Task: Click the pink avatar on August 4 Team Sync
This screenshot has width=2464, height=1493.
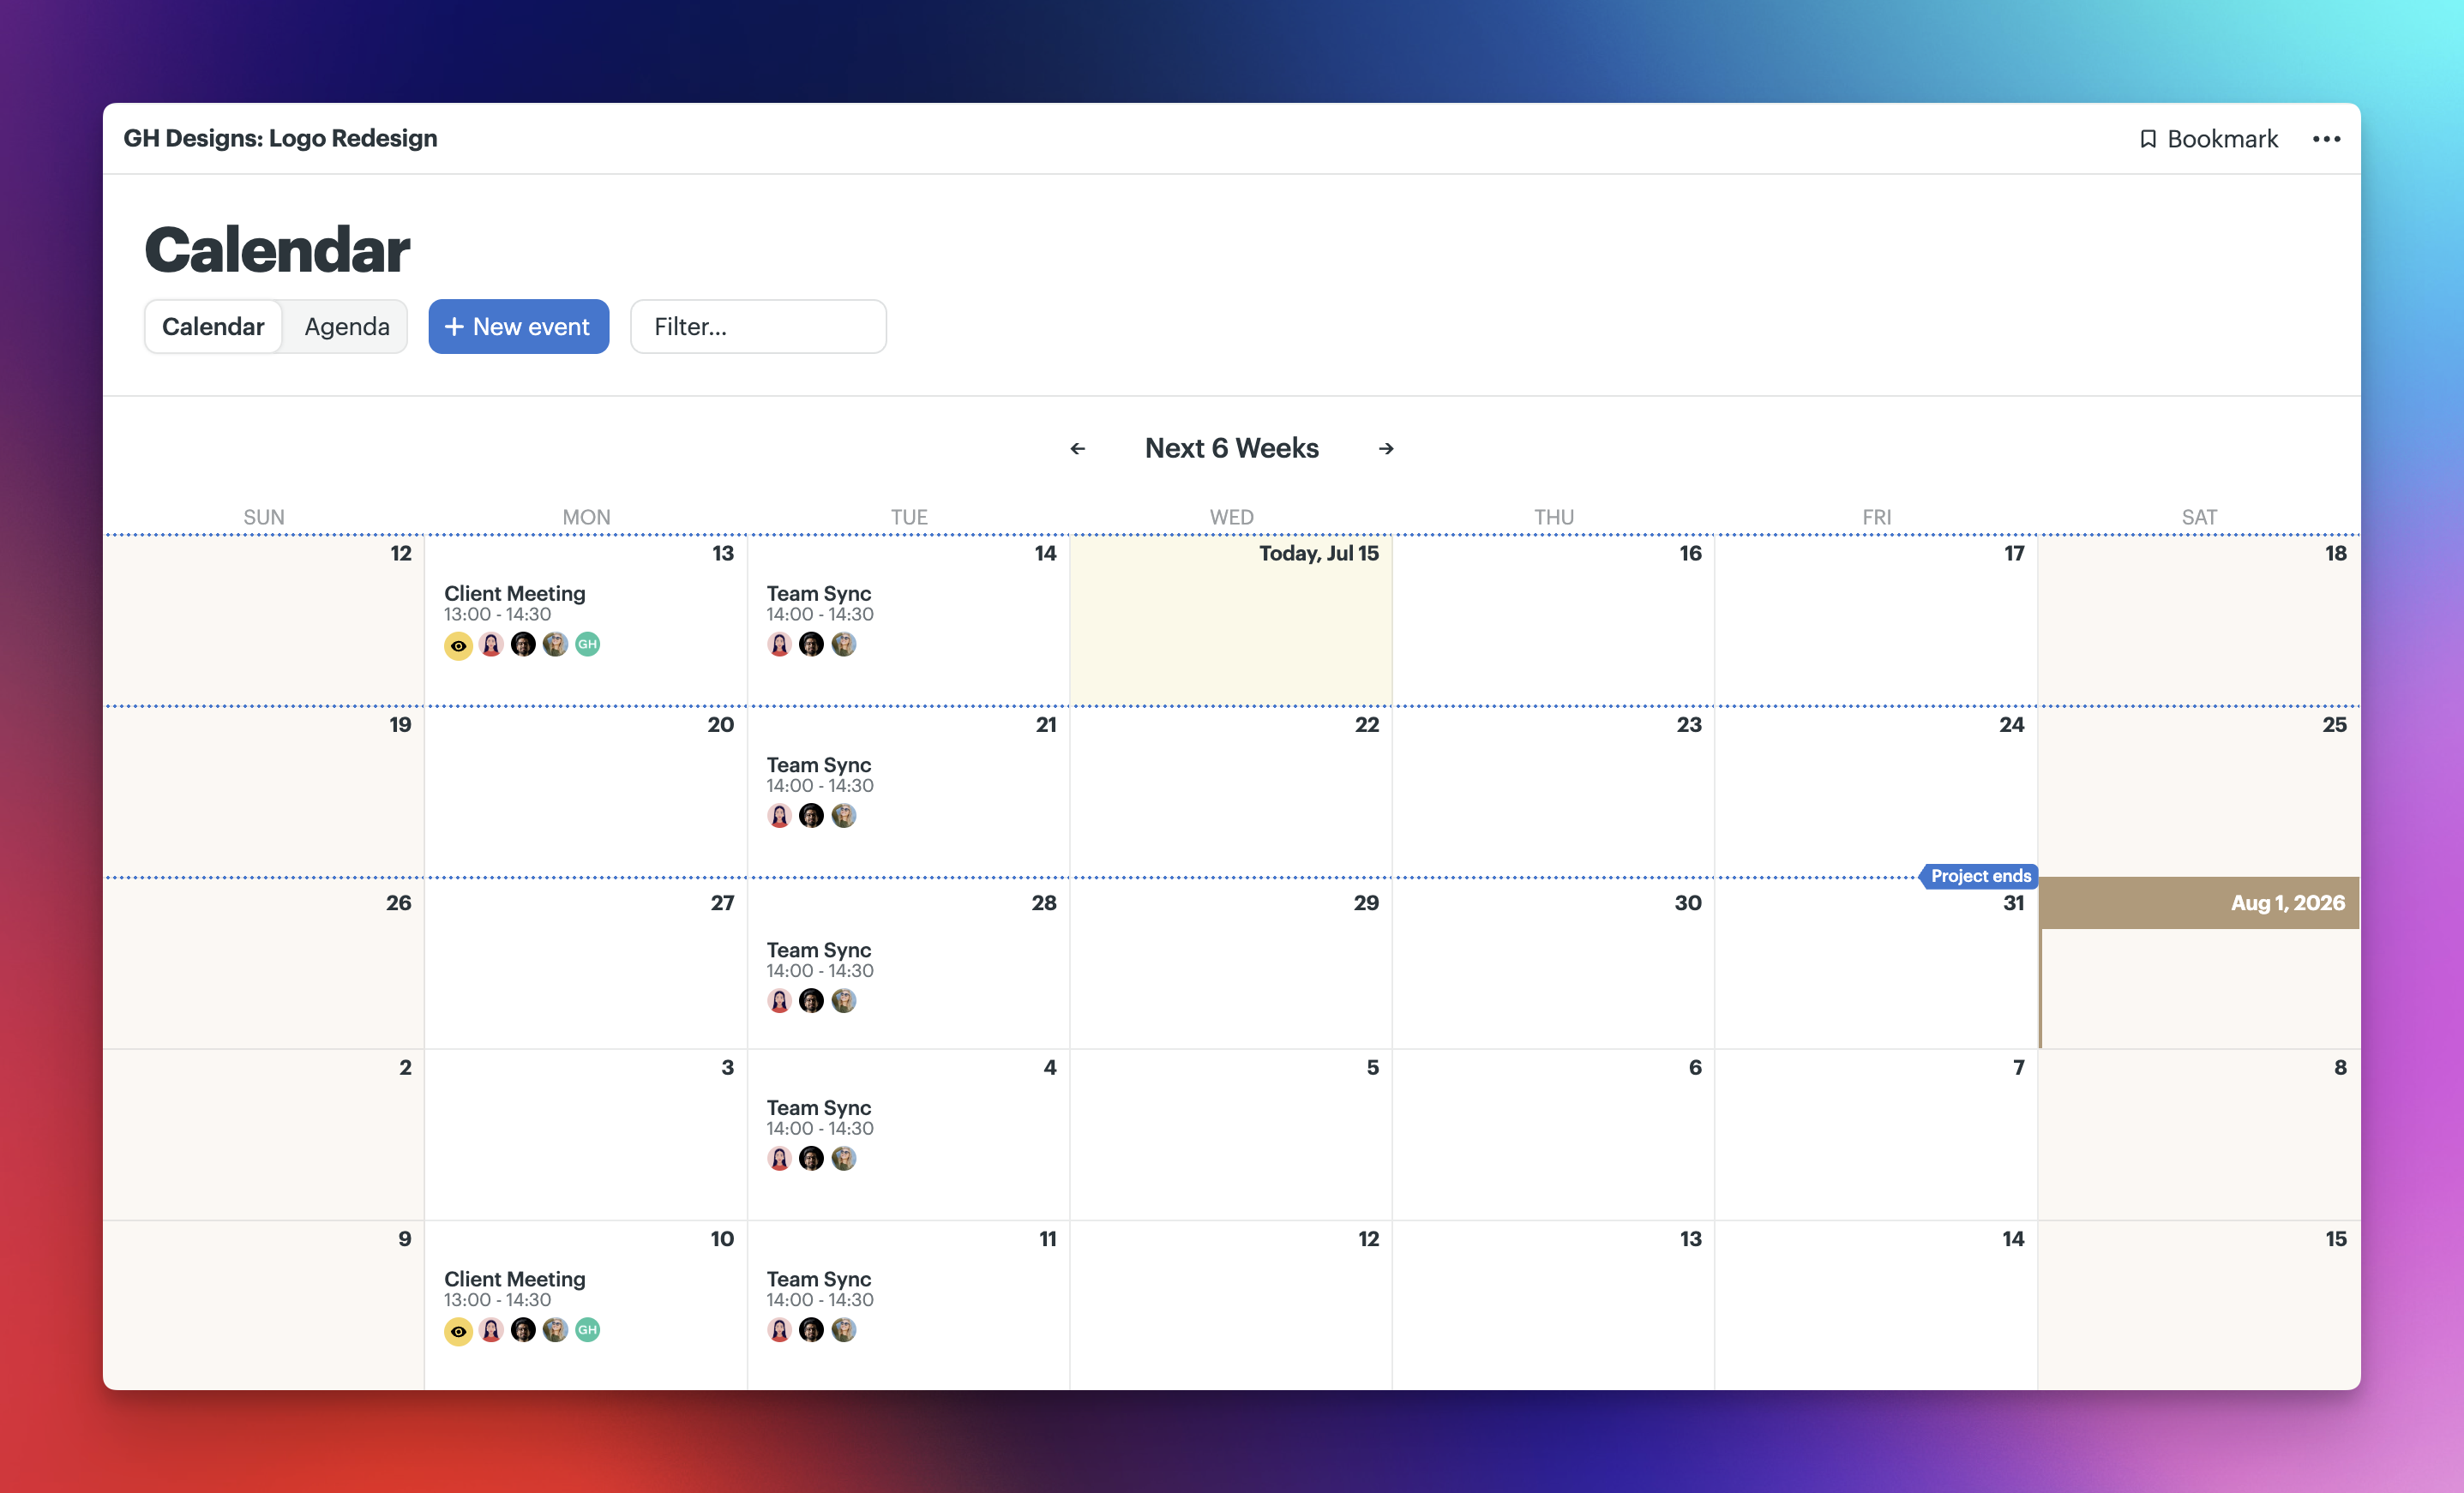Action: [x=780, y=1158]
